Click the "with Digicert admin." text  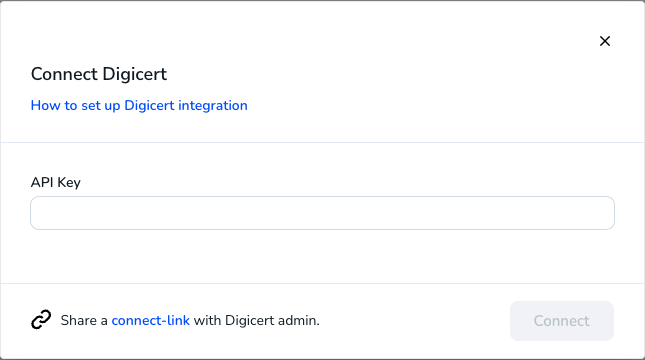click(x=257, y=320)
